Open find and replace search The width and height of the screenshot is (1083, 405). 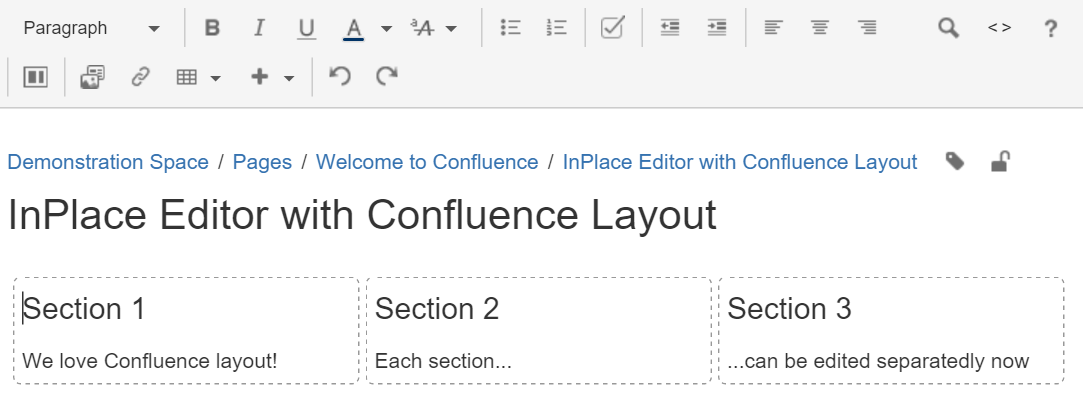948,28
